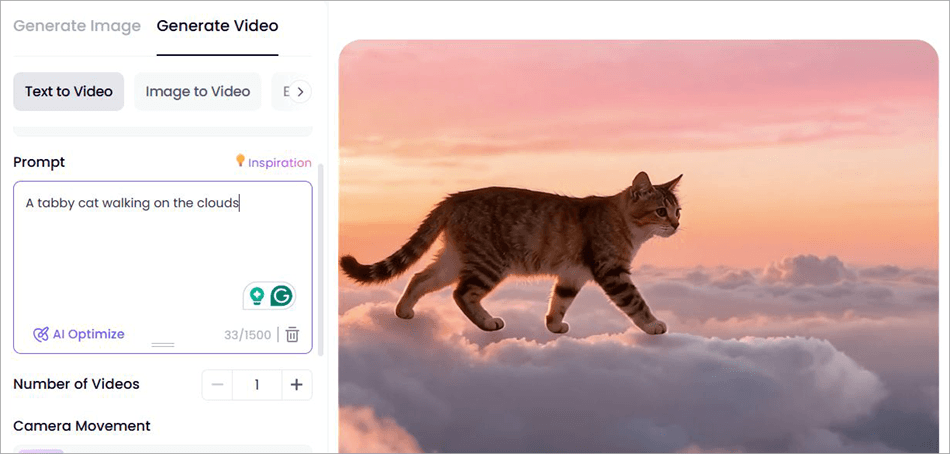Decrease the Number of Videos
Image resolution: width=950 pixels, height=454 pixels.
pyautogui.click(x=218, y=385)
